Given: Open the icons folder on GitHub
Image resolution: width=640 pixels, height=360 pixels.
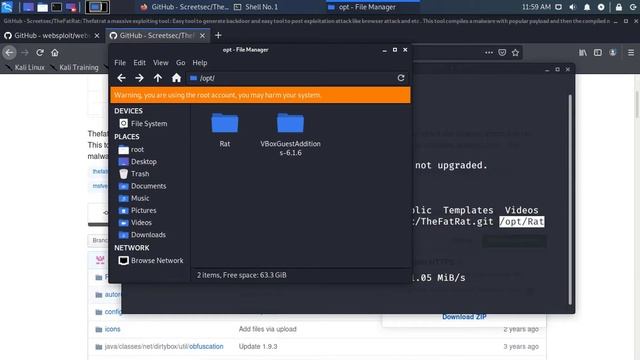Looking at the screenshot, I should point(112,329).
